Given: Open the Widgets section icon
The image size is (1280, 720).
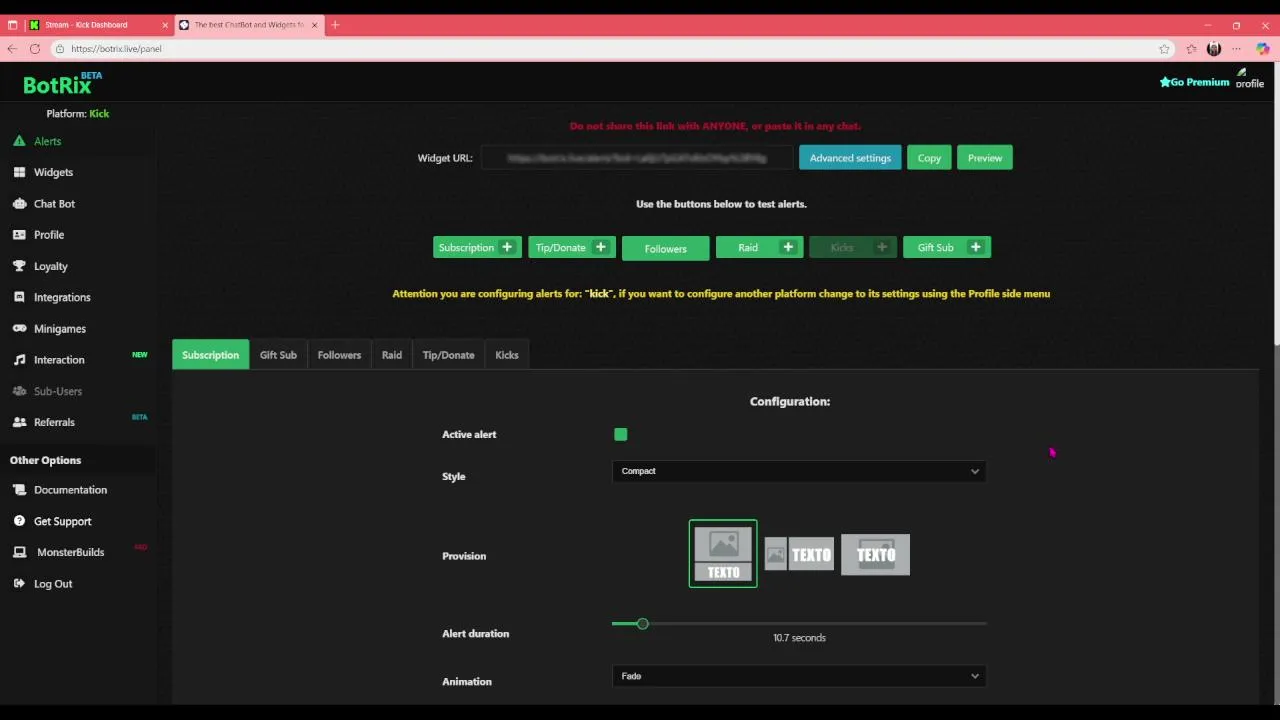Looking at the screenshot, I should 19,173.
